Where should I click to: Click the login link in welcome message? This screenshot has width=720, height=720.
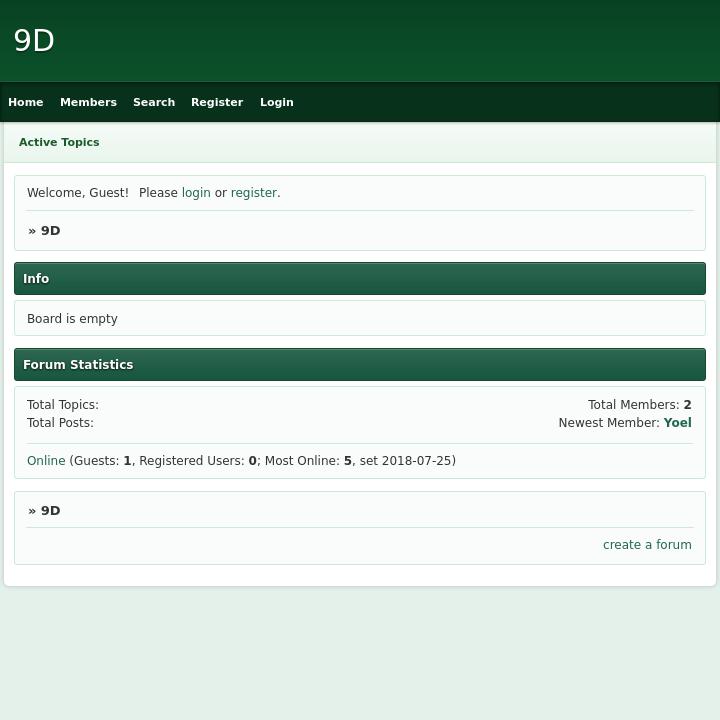coord(196,193)
